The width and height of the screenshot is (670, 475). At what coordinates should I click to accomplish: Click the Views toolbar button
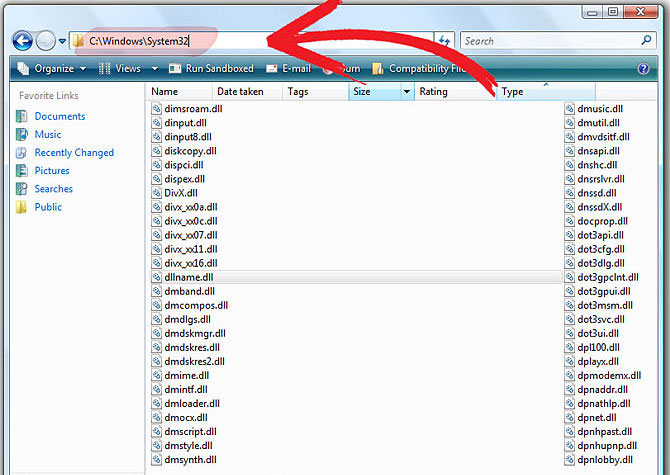coord(120,68)
